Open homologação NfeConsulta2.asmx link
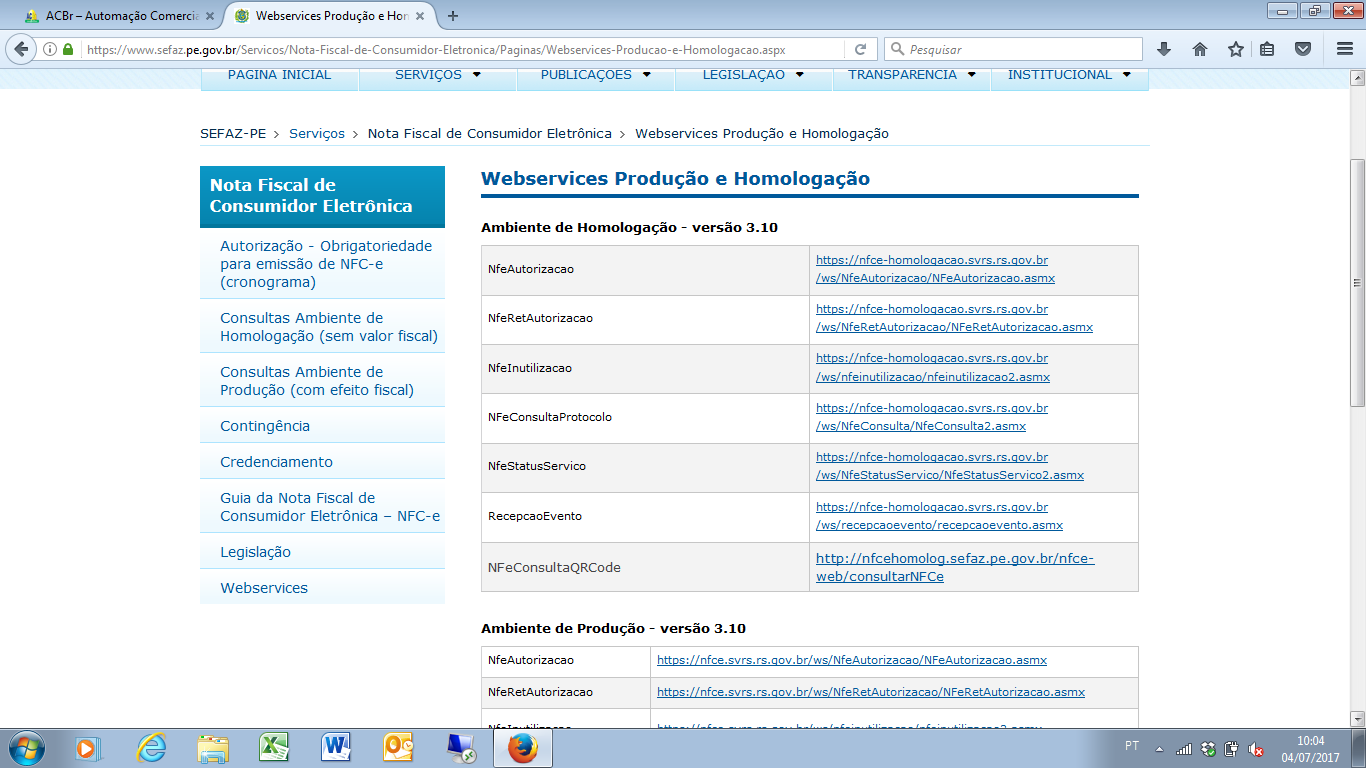This screenshot has width=1366, height=768. (x=932, y=417)
